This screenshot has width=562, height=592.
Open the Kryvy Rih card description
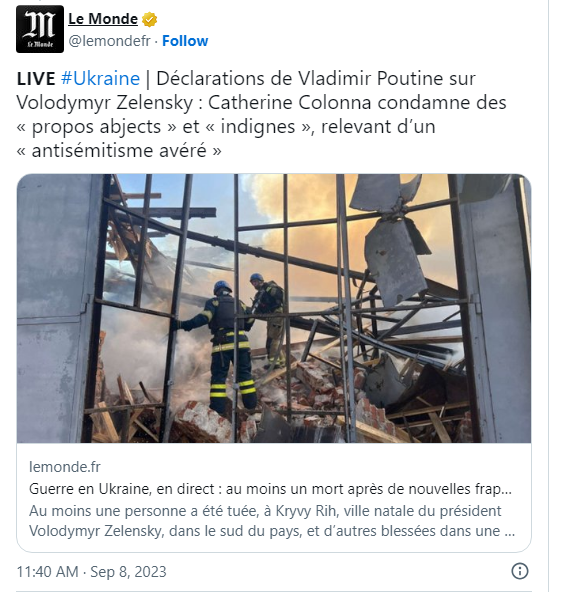[x=272, y=521]
